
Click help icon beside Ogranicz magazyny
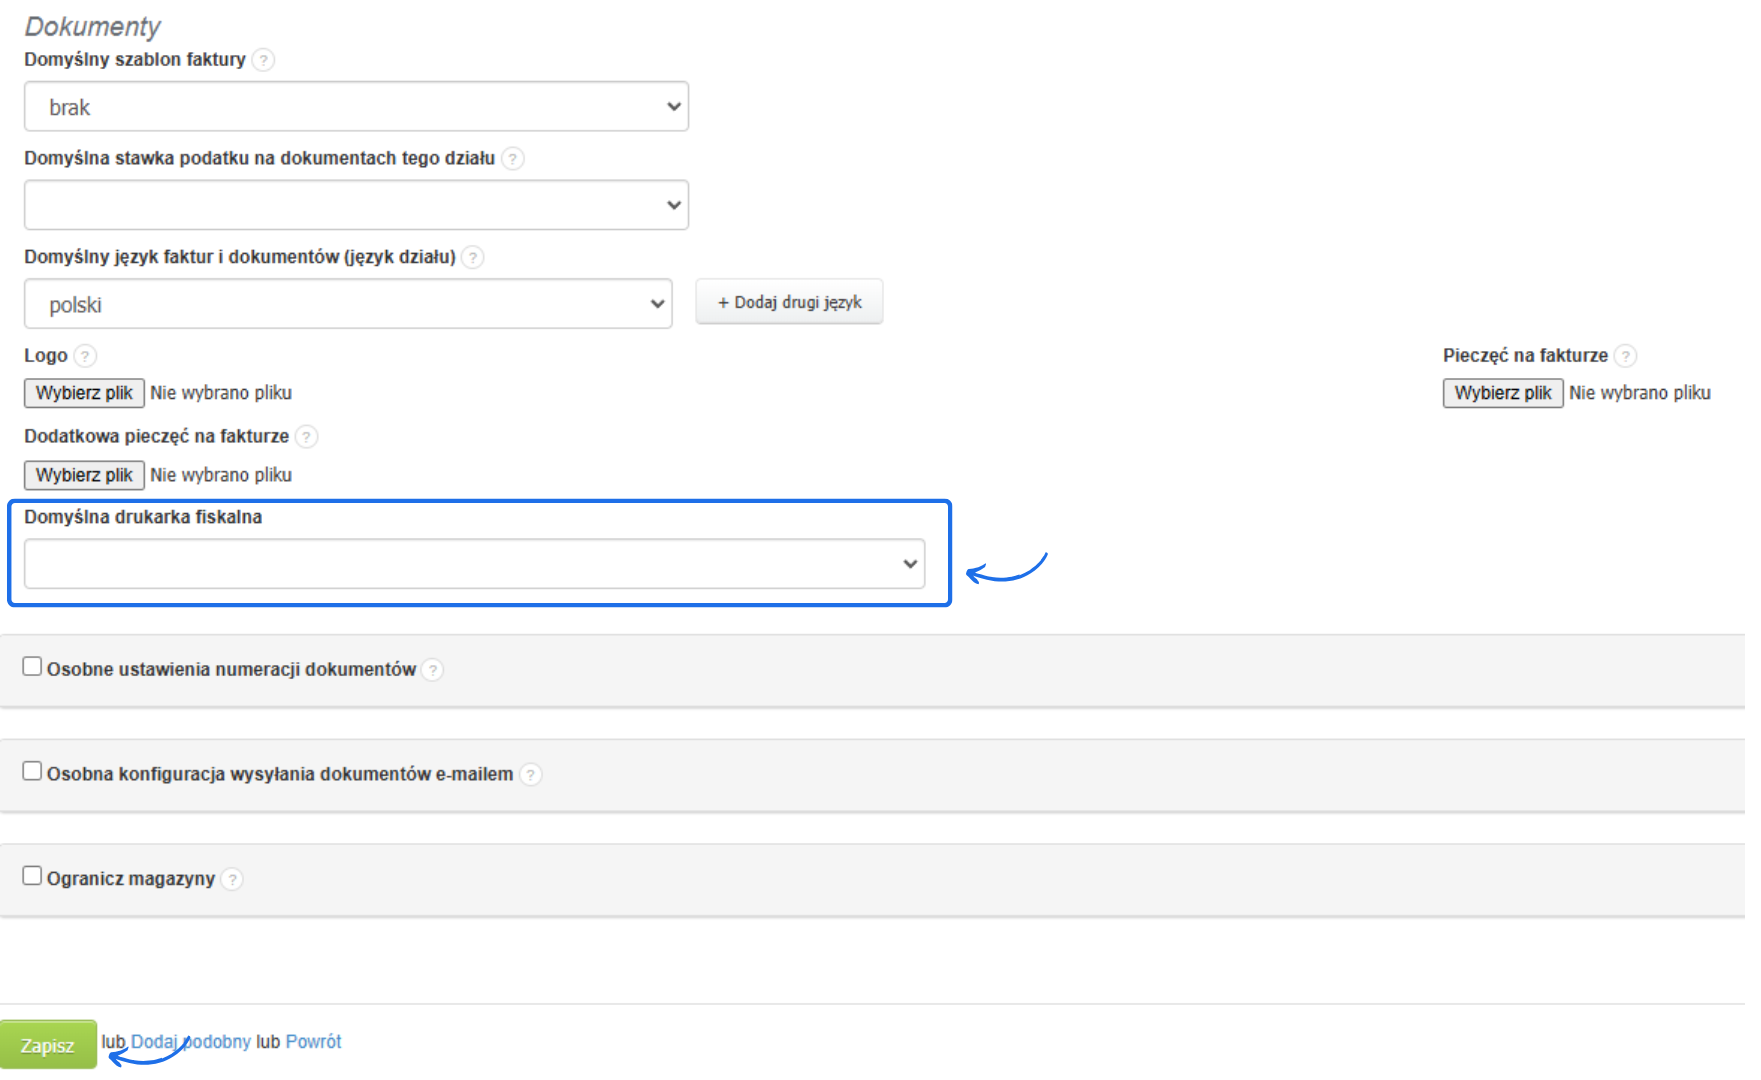pyautogui.click(x=232, y=879)
